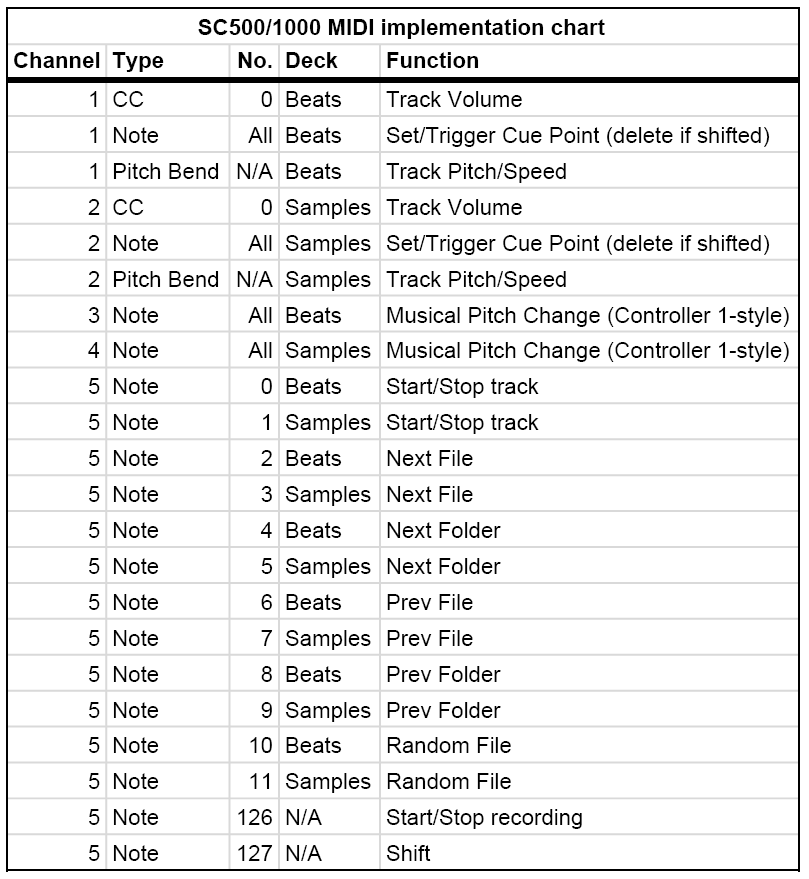The height and width of the screenshot is (879, 809).
Task: Click the 'Deck' column header
Action: coord(311,61)
